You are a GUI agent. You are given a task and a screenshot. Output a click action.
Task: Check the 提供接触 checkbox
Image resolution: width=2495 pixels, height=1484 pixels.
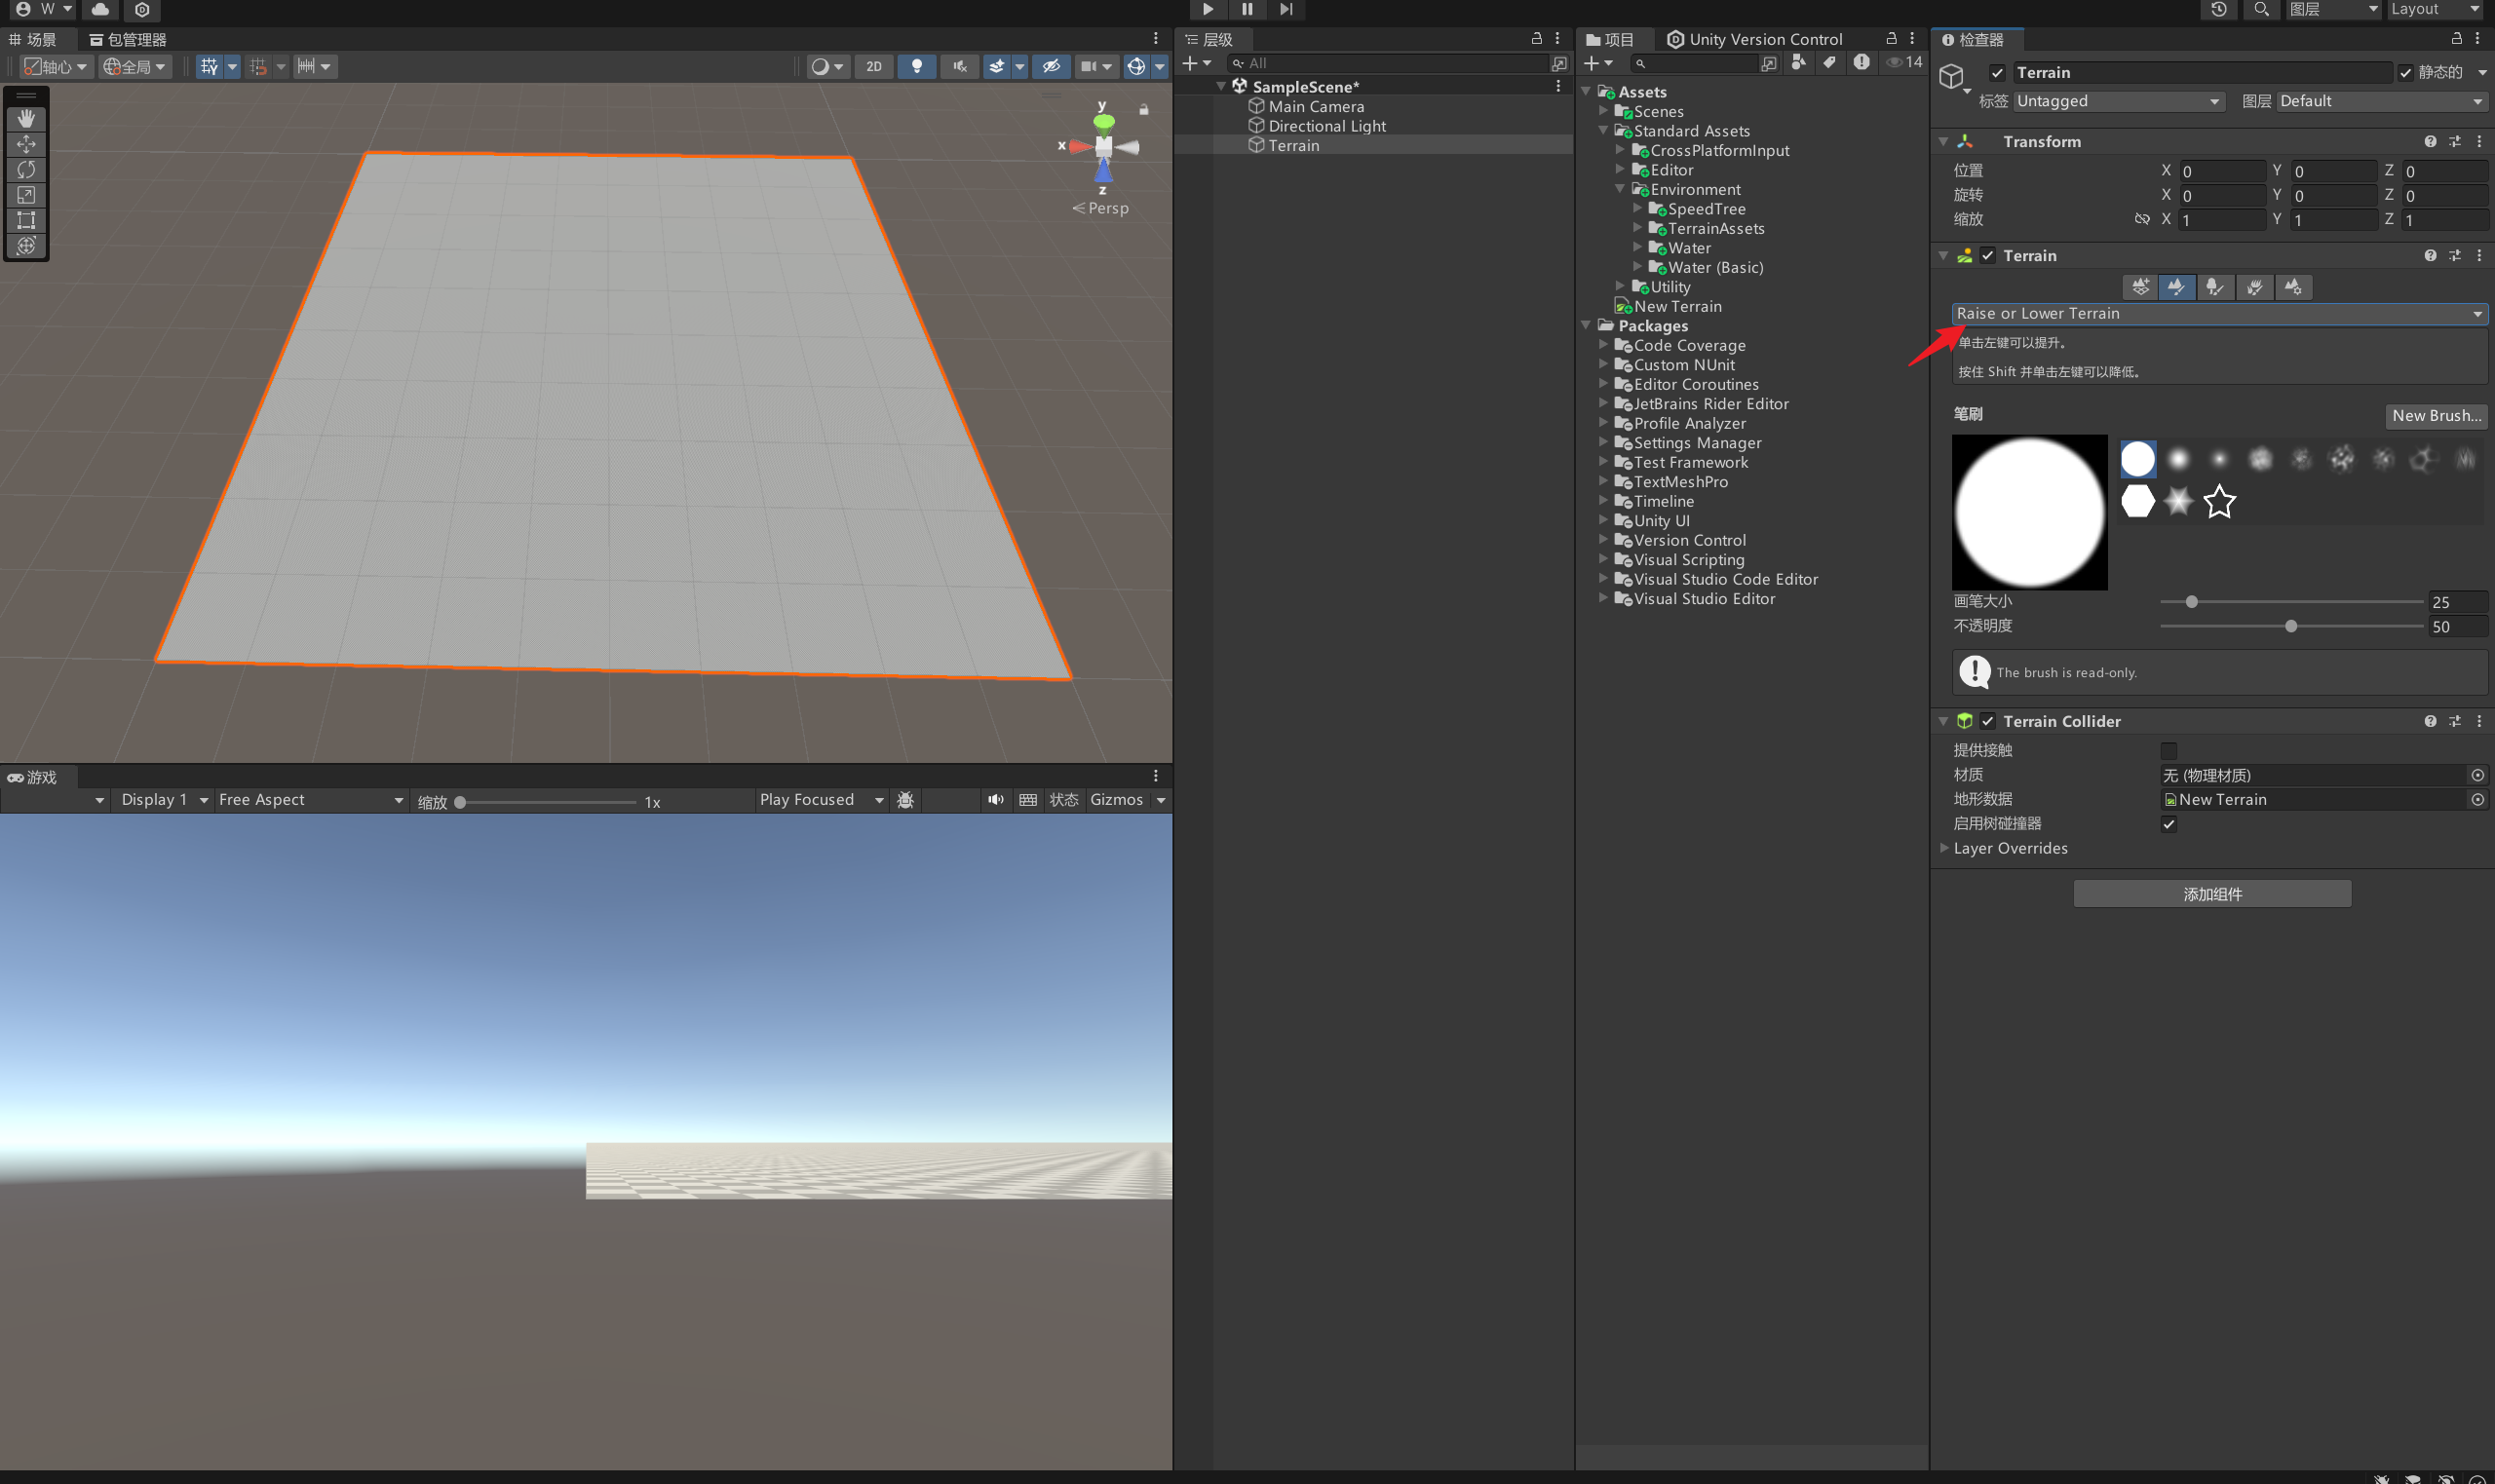tap(2169, 750)
